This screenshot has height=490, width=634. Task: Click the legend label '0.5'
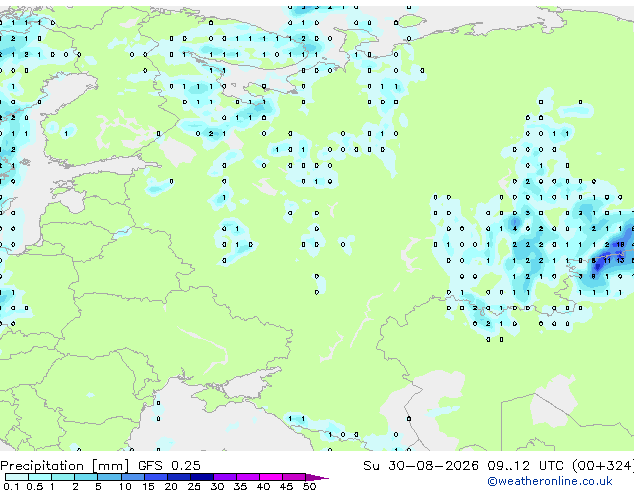pos(35,486)
